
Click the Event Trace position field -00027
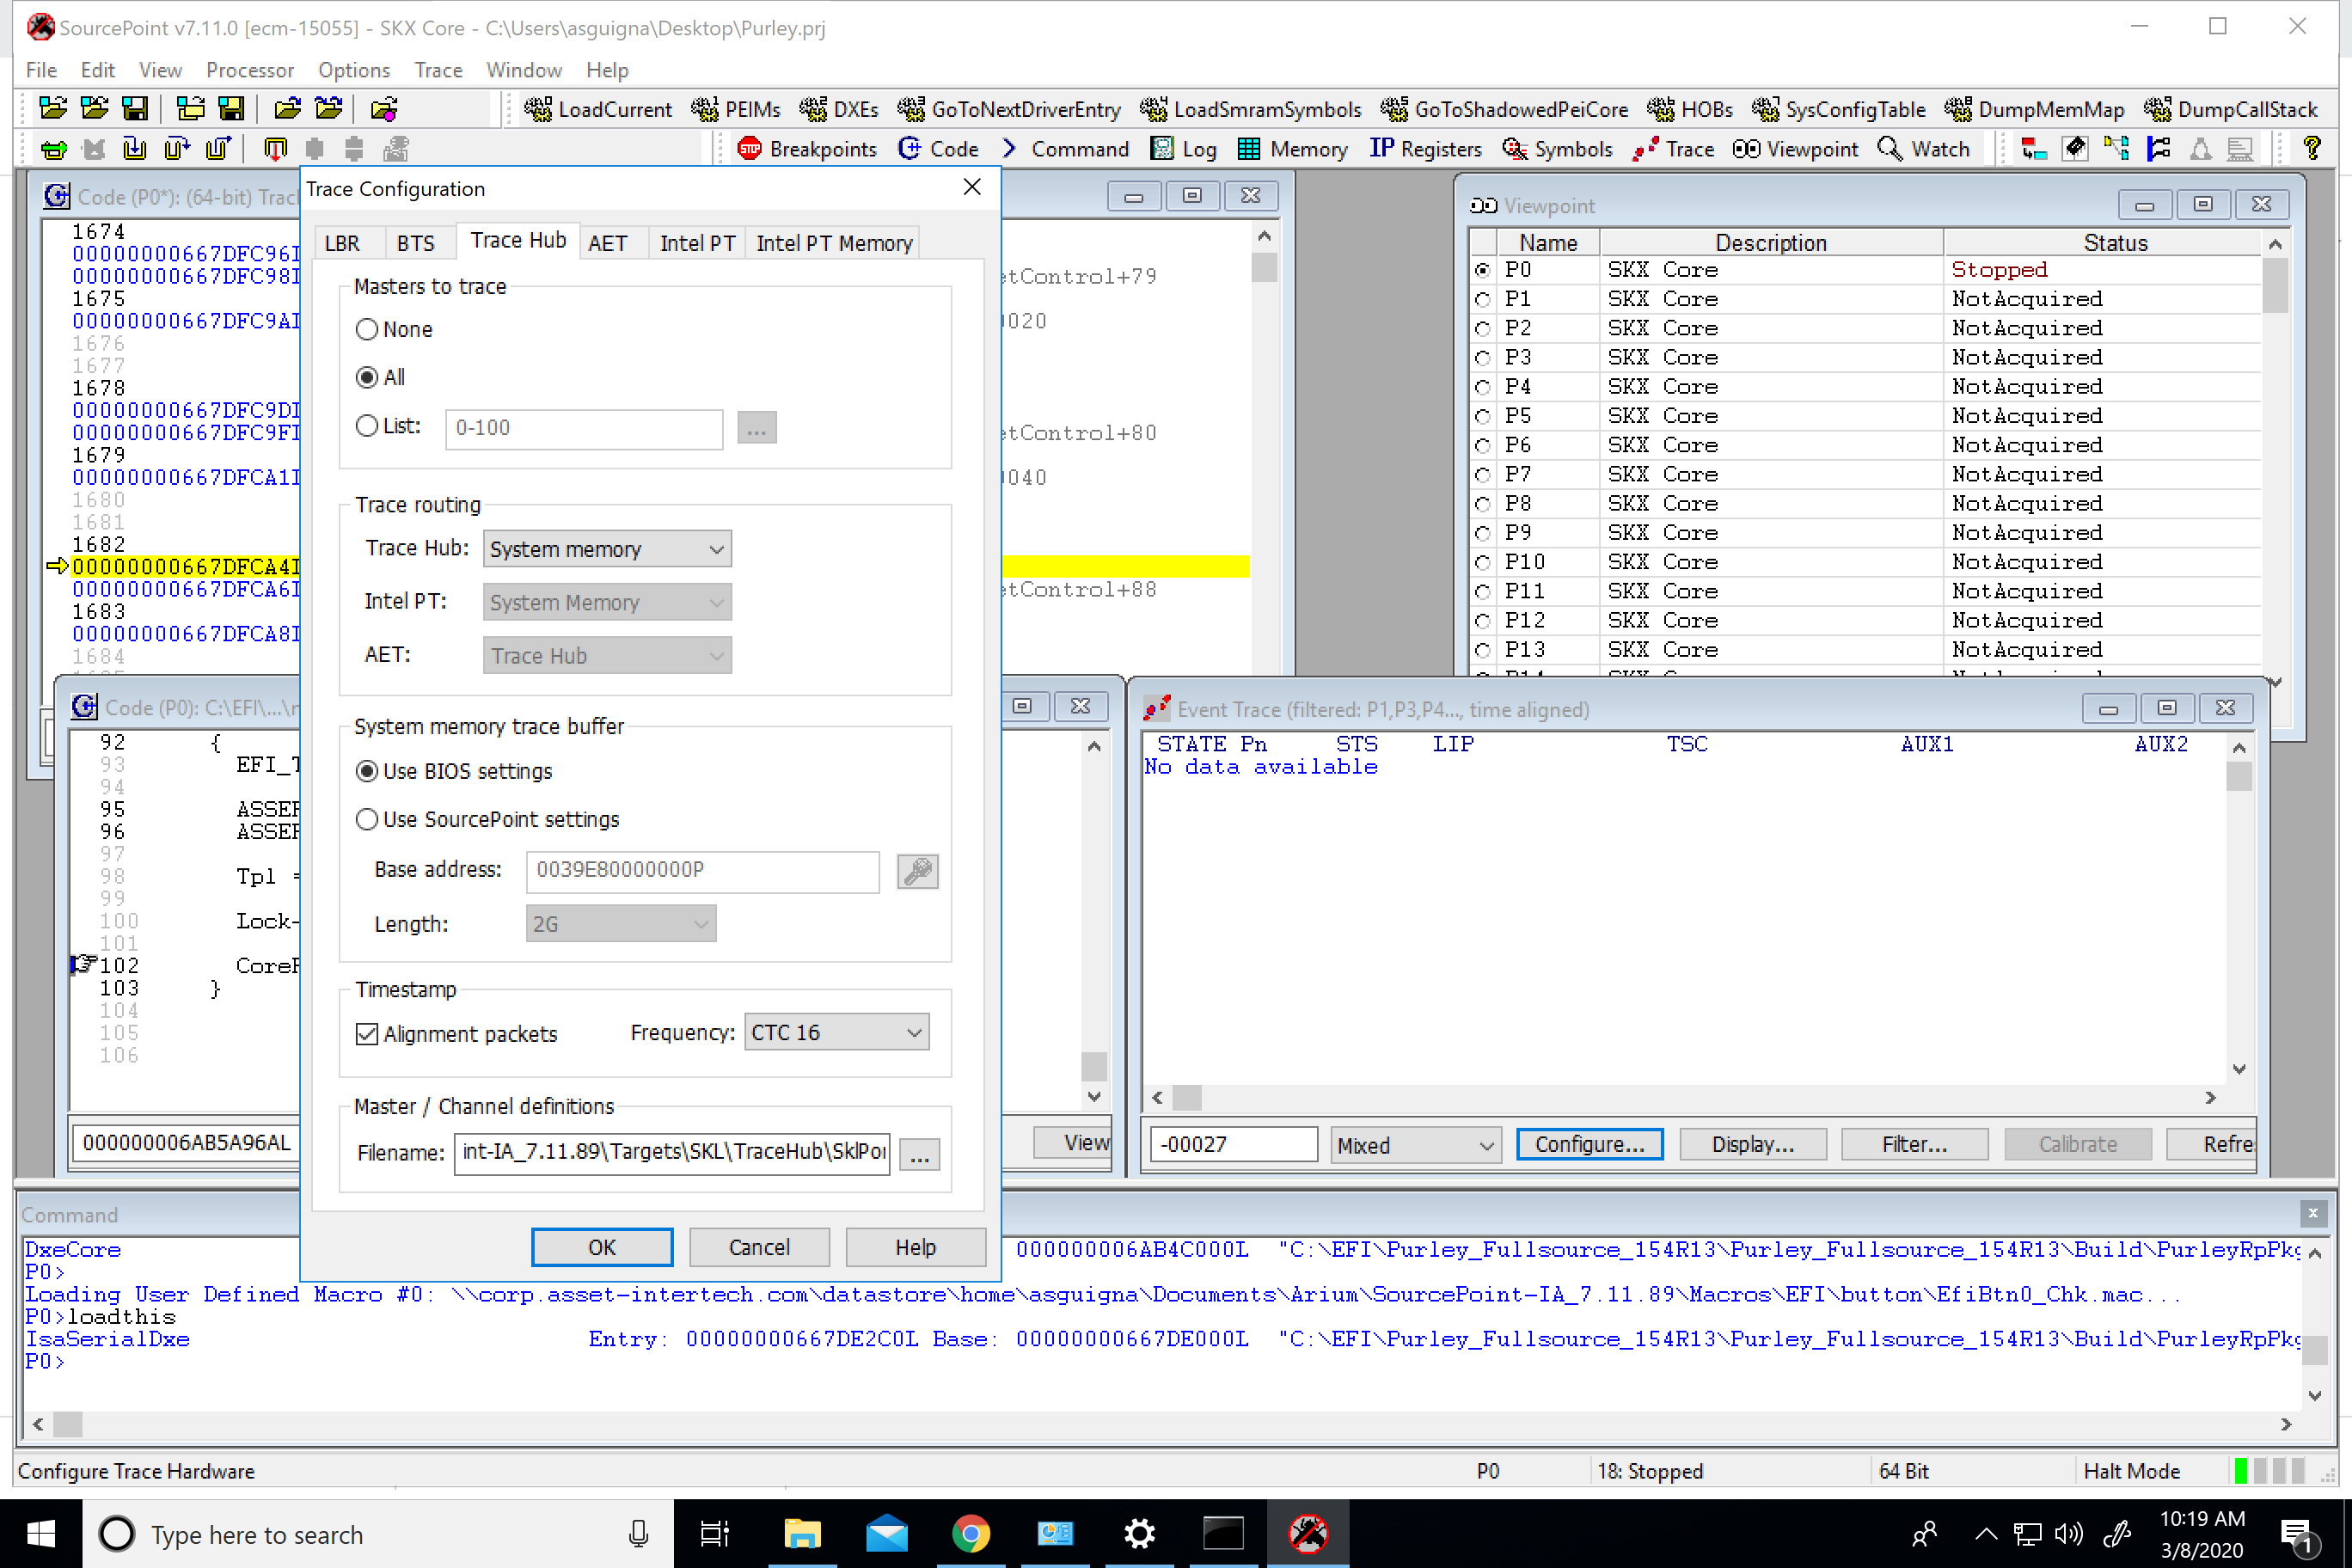(x=1233, y=1144)
